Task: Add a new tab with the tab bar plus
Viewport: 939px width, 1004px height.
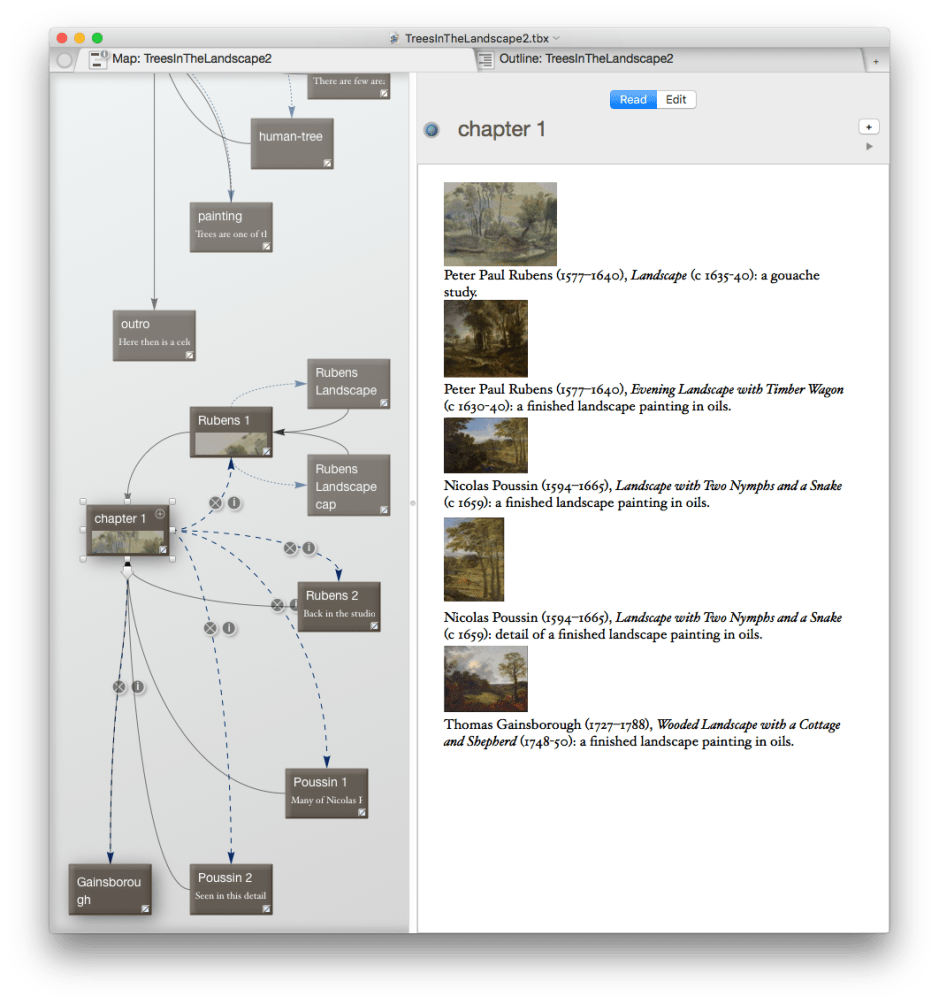Action: pyautogui.click(x=876, y=61)
